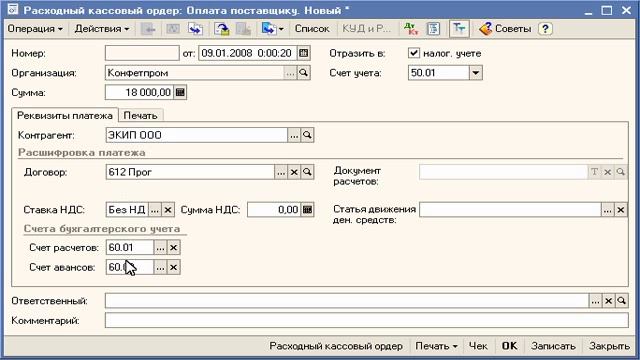The height and width of the screenshot is (360, 640).
Task: Open the magnifier for Ответственный field
Action: click(622, 301)
